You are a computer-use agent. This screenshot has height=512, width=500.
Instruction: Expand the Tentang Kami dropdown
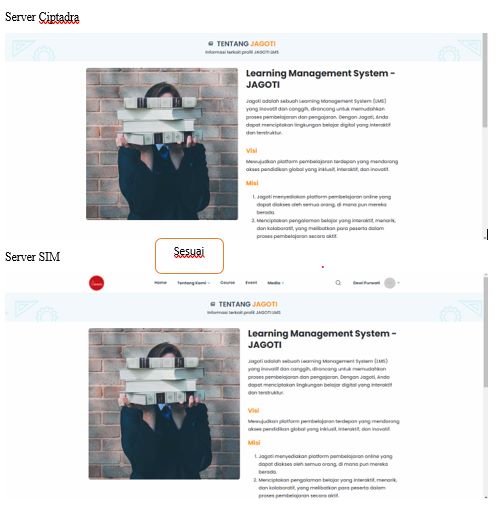[x=193, y=283]
